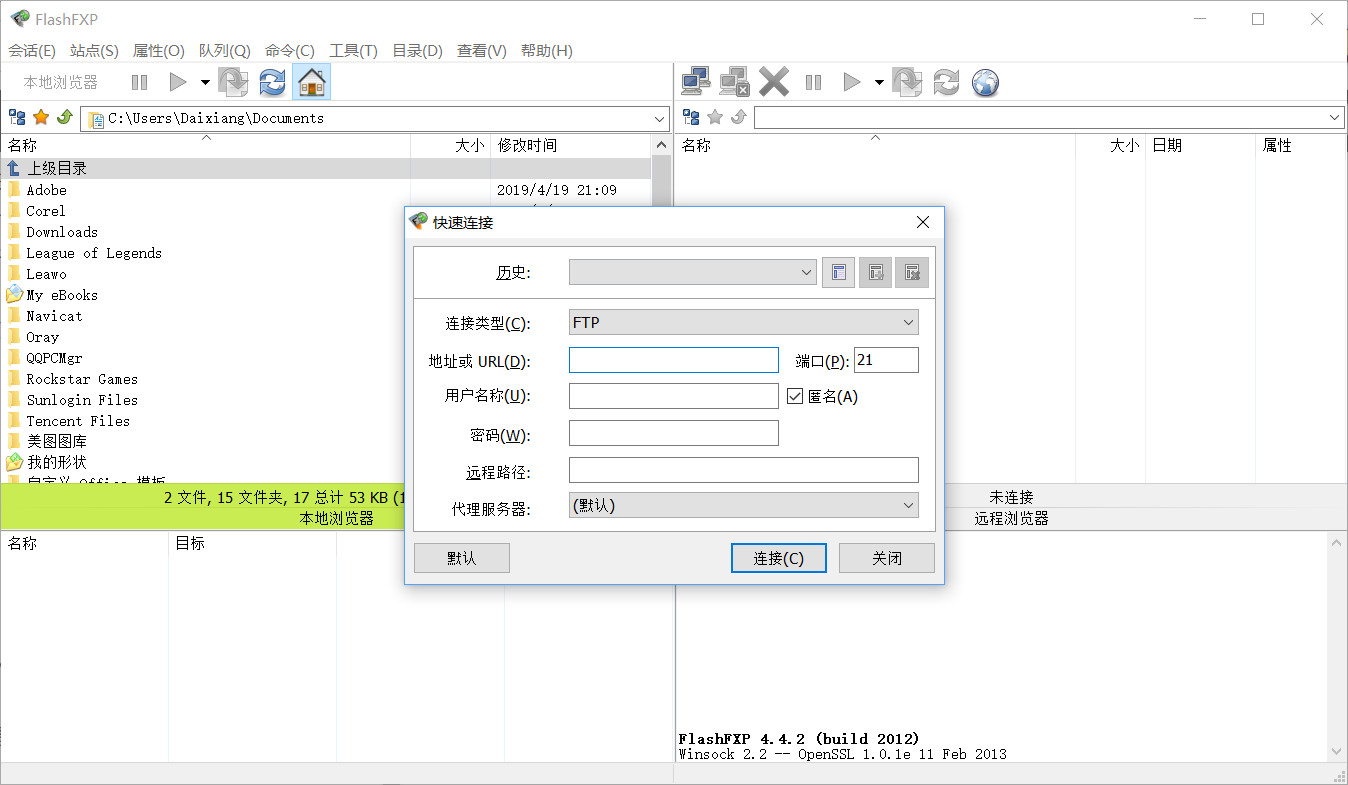
Task: Open the 站点(S) menu
Action: point(94,51)
